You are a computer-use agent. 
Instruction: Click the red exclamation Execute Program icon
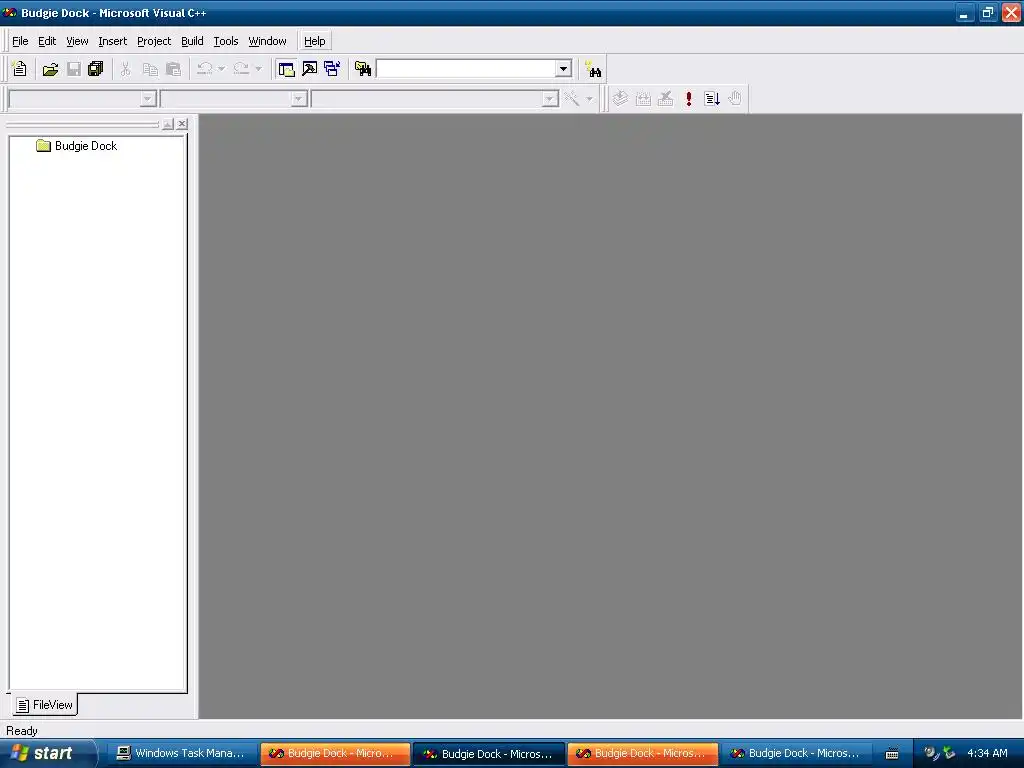(x=688, y=99)
